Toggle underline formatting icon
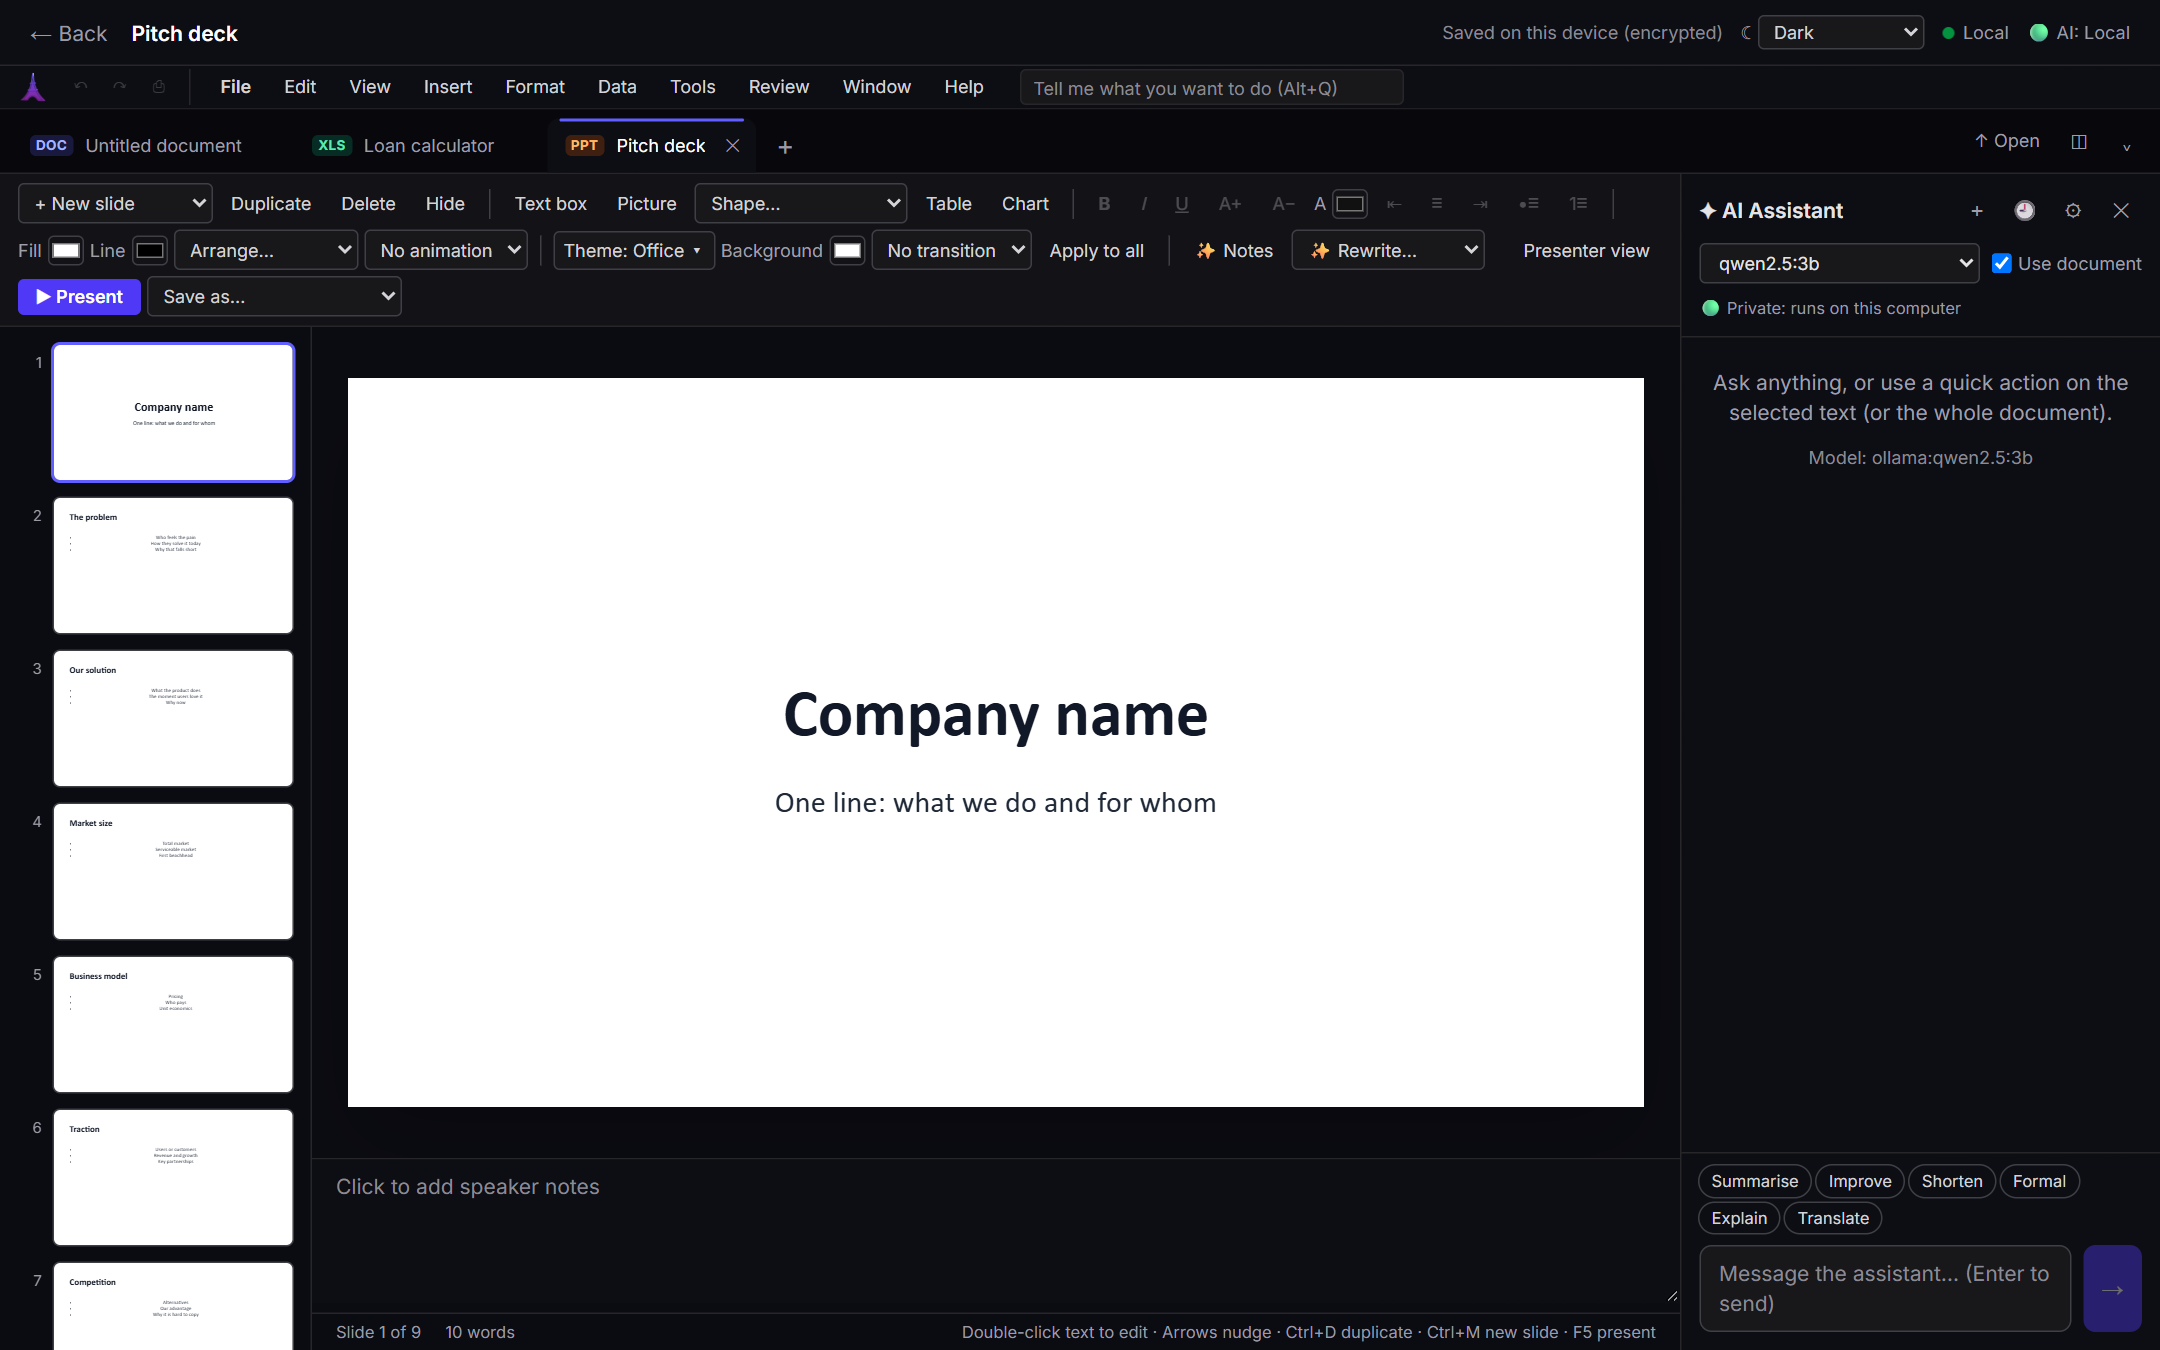This screenshot has height=1350, width=2160. (x=1182, y=204)
